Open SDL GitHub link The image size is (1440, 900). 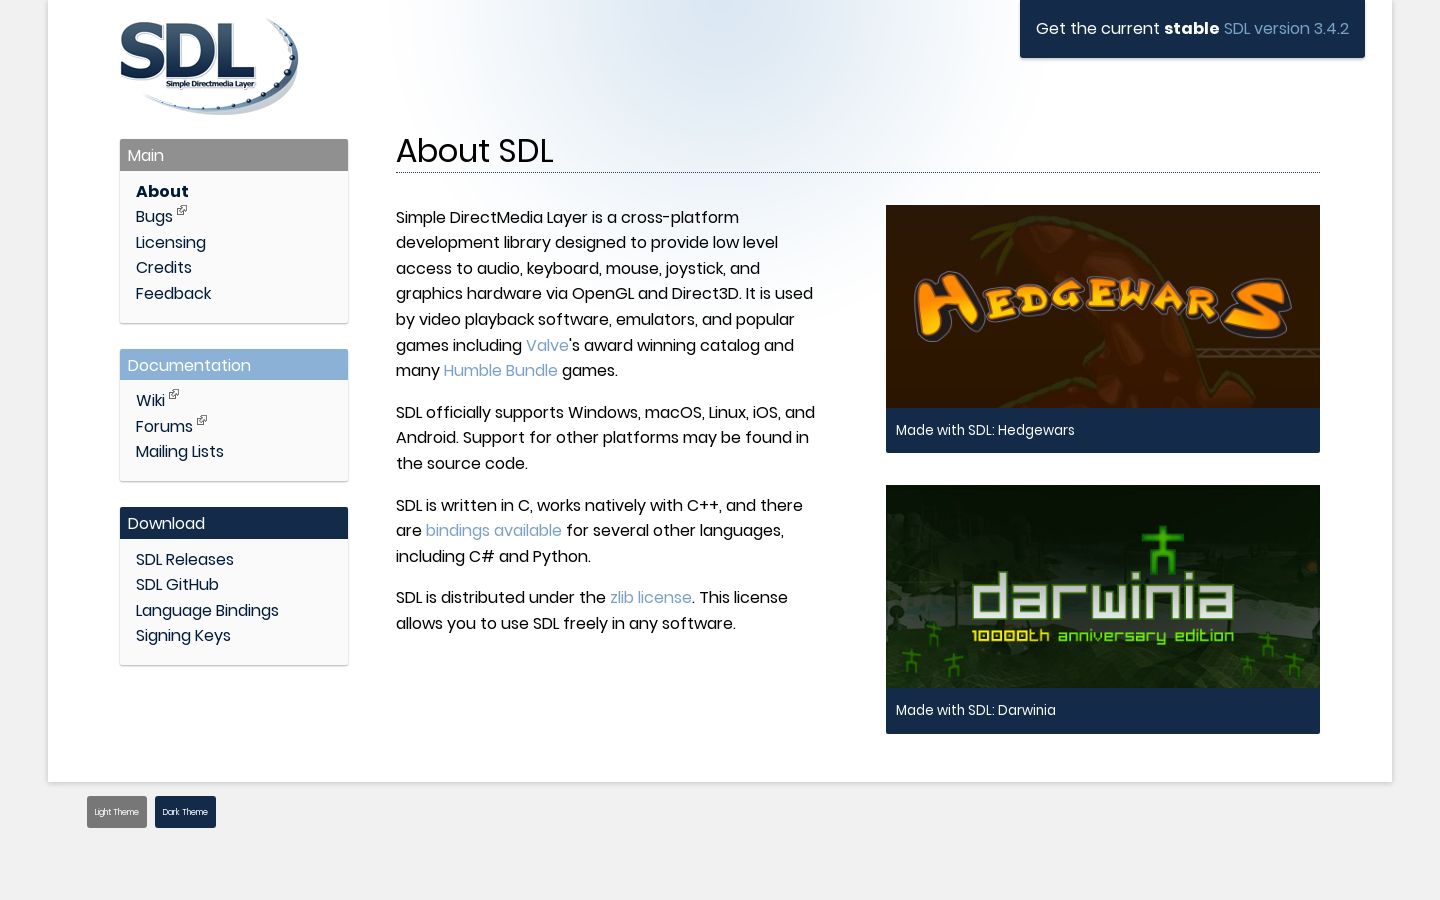(x=177, y=585)
